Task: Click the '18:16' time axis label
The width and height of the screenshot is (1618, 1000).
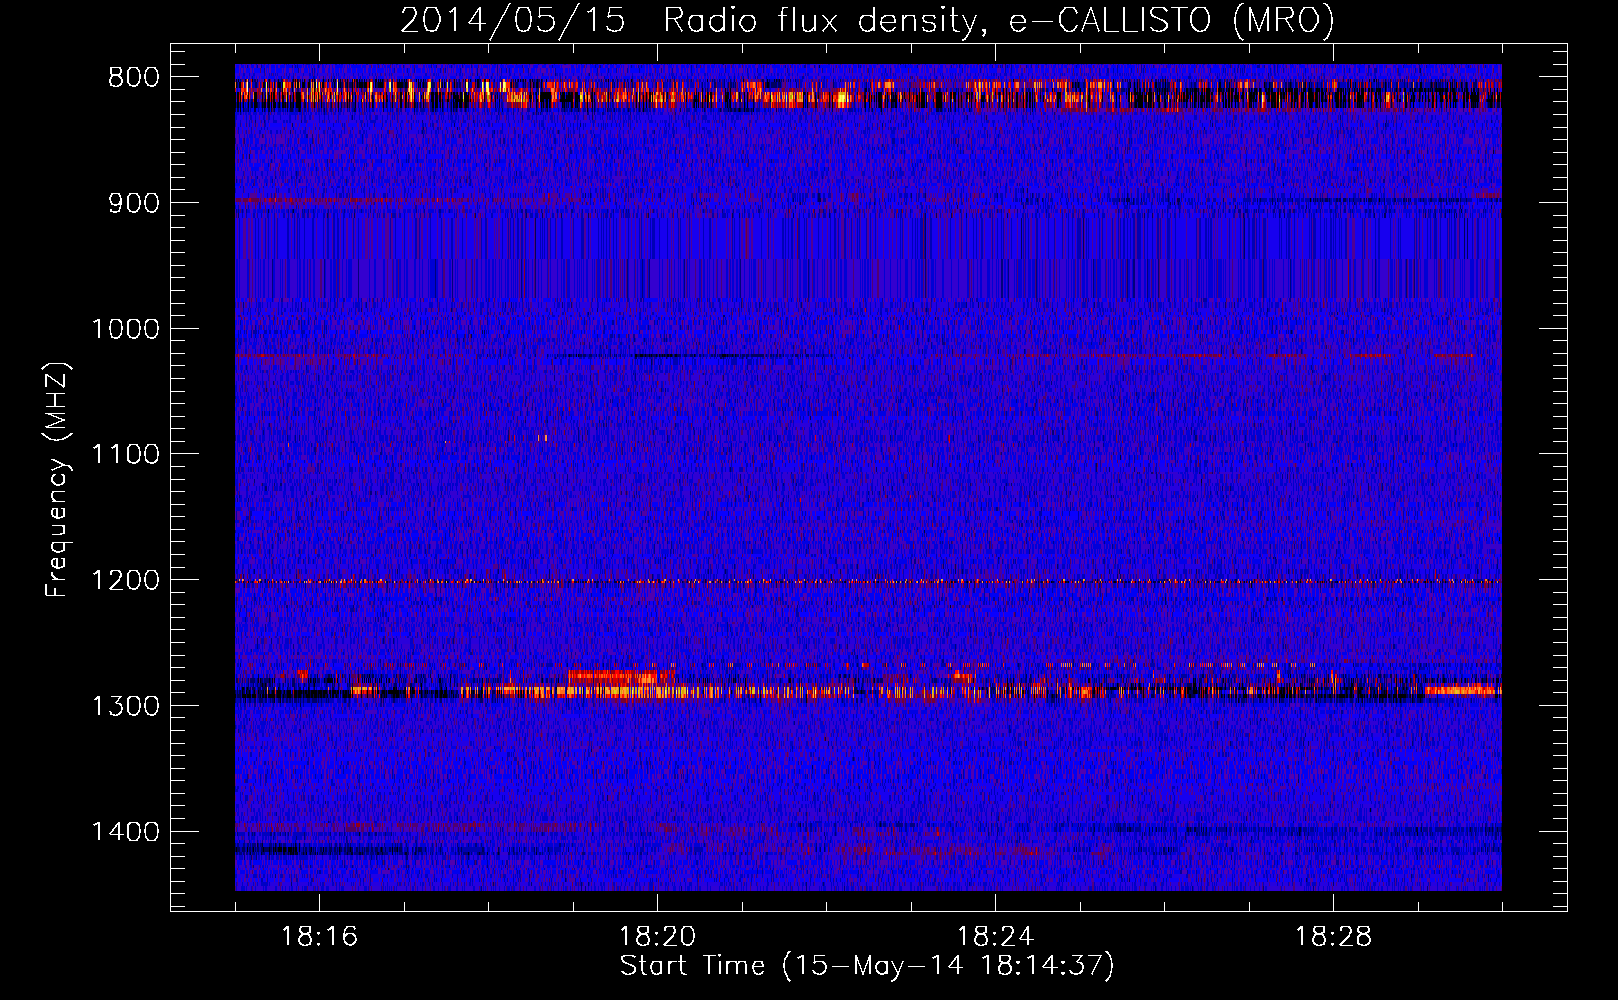Action: pyautogui.click(x=319, y=937)
